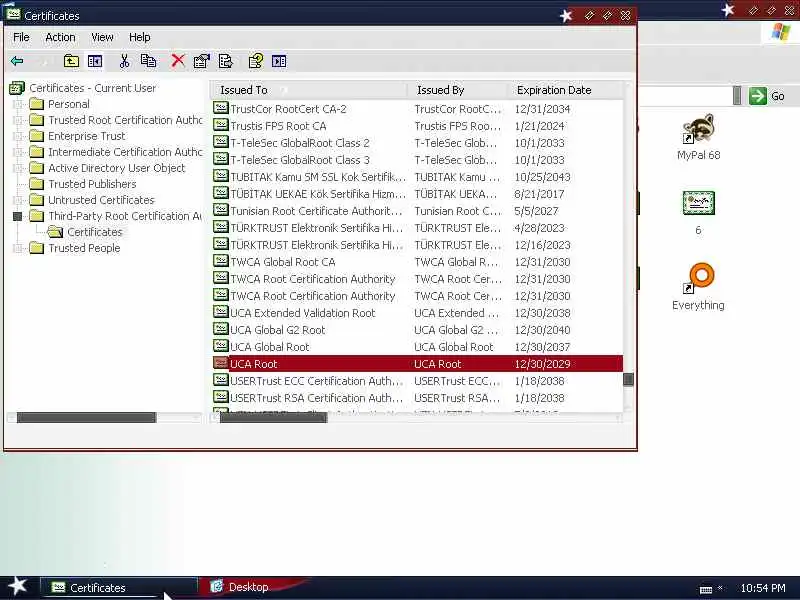Click the certificate list vertical scrollbar thumb

[x=629, y=380]
